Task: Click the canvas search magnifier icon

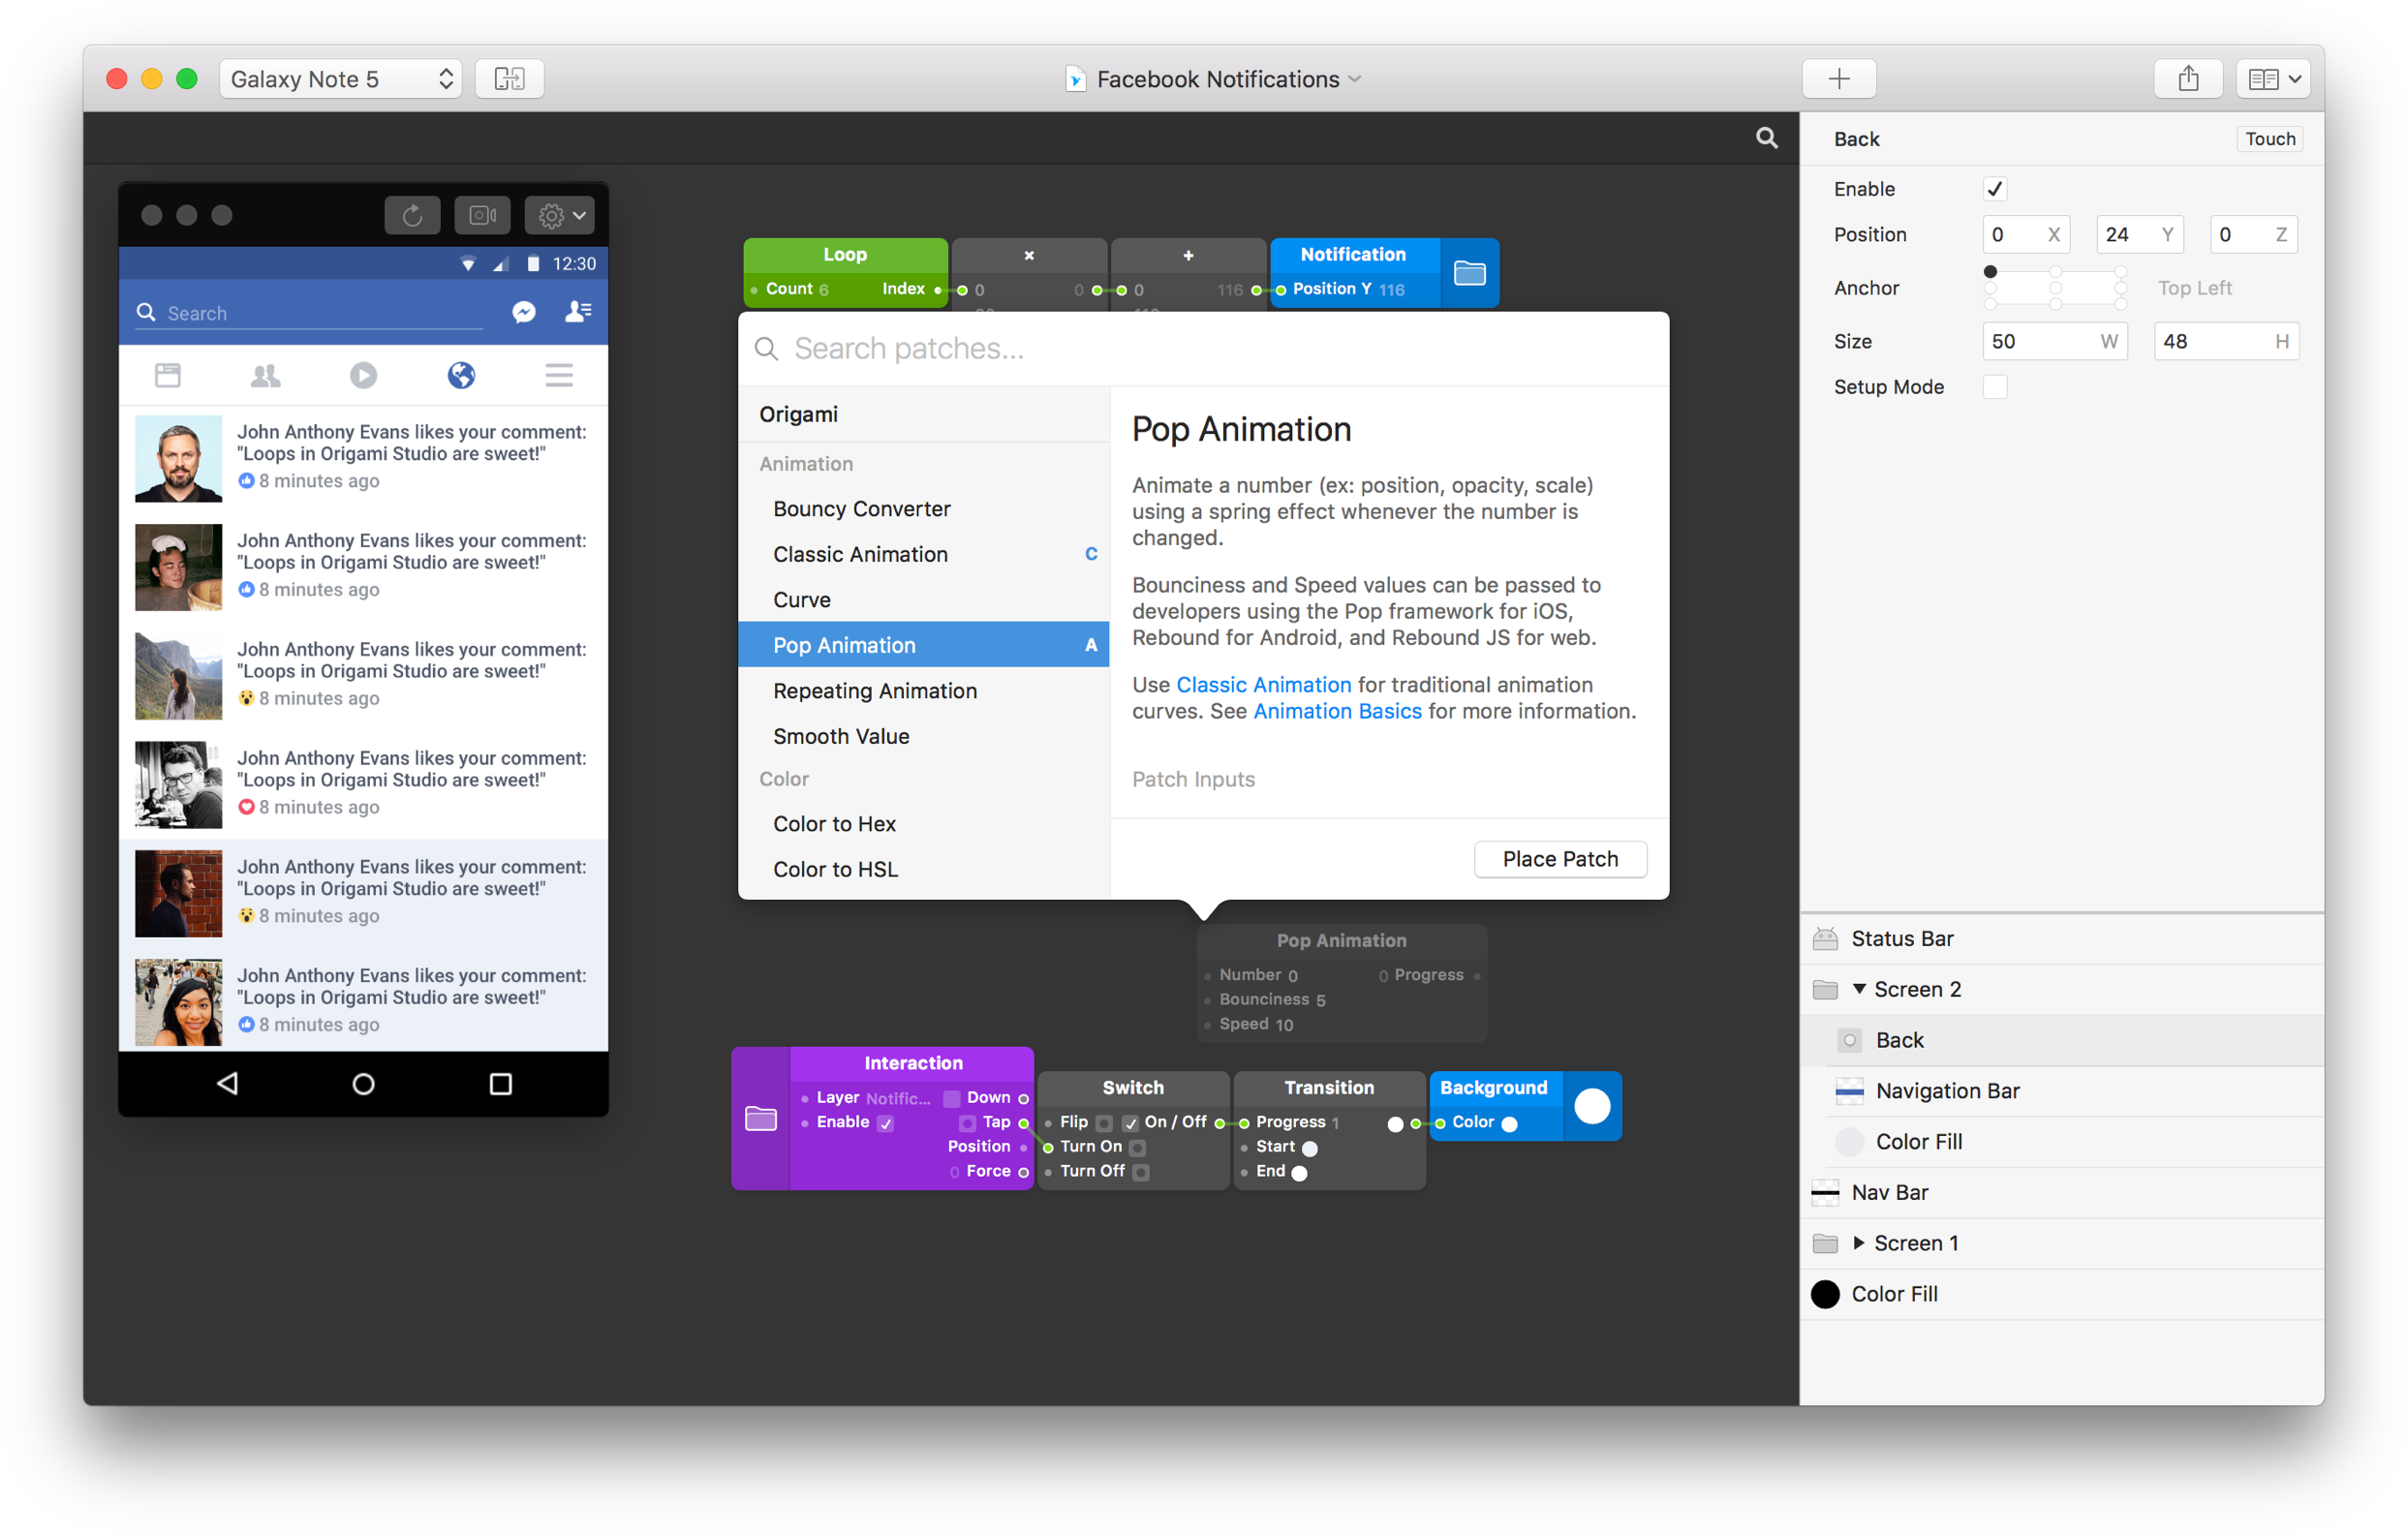Action: click(1766, 138)
